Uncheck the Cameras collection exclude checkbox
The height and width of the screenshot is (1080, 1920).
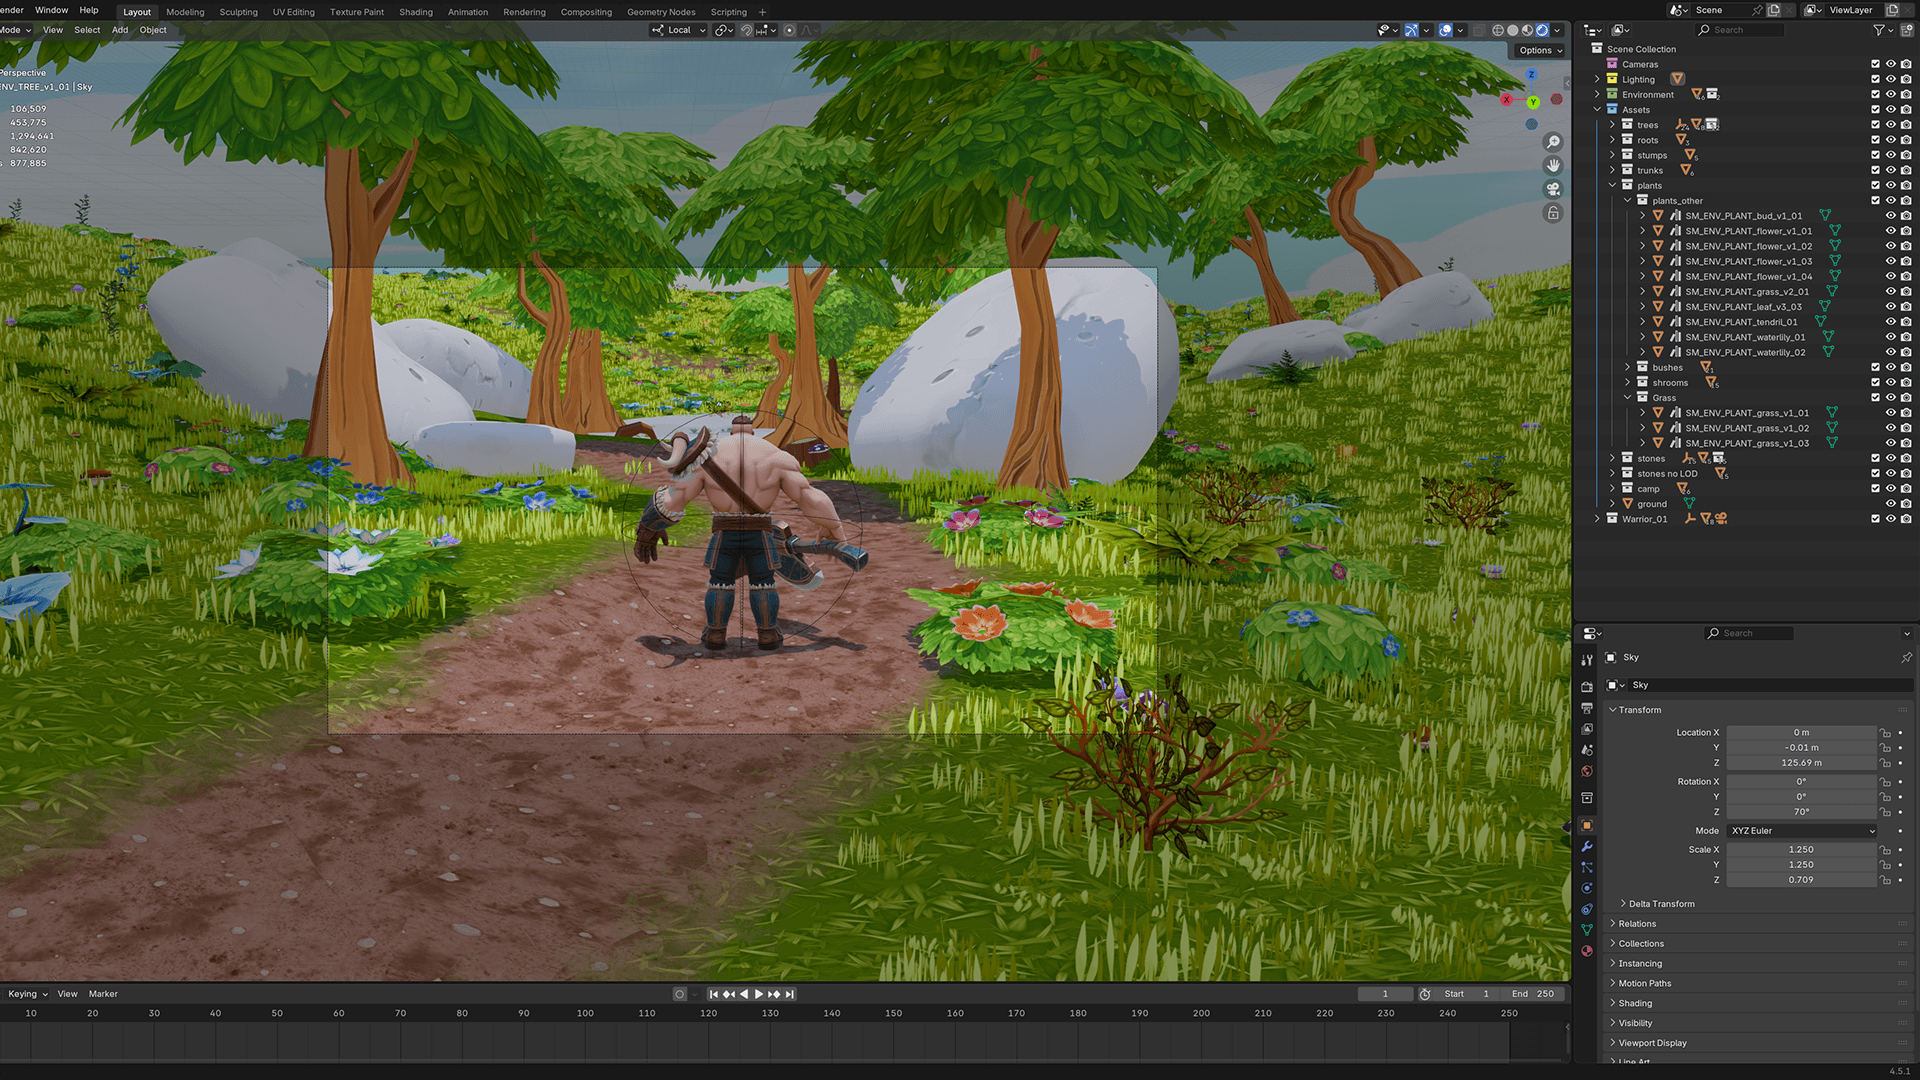(x=1875, y=64)
